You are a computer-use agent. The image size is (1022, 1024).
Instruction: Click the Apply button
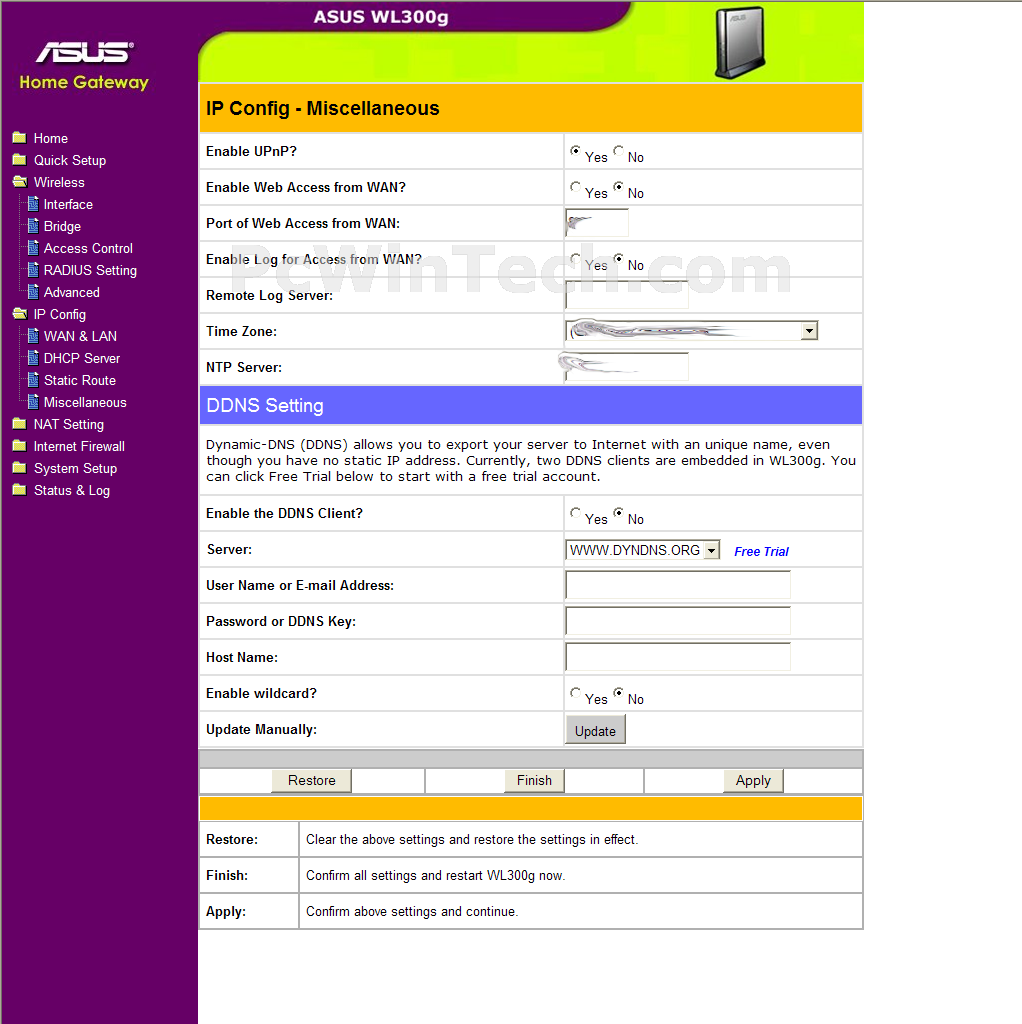753,780
